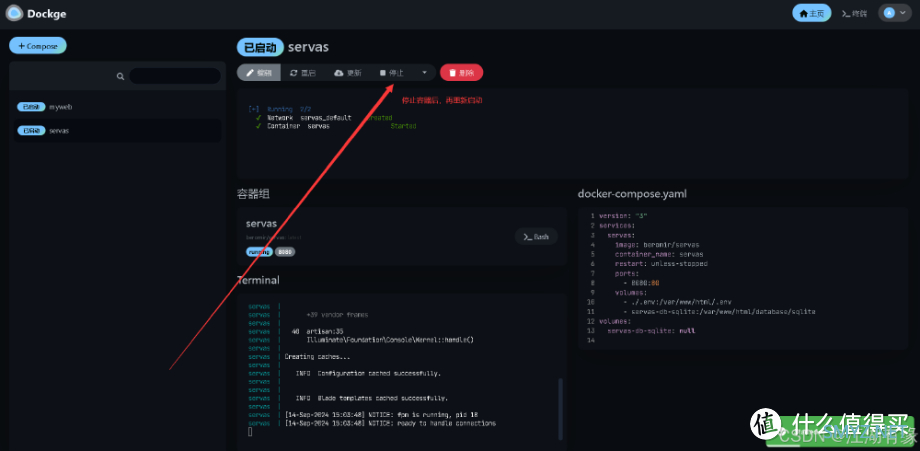This screenshot has height=451, width=920.
Task: Click the restart (重启) button
Action: [x=303, y=73]
